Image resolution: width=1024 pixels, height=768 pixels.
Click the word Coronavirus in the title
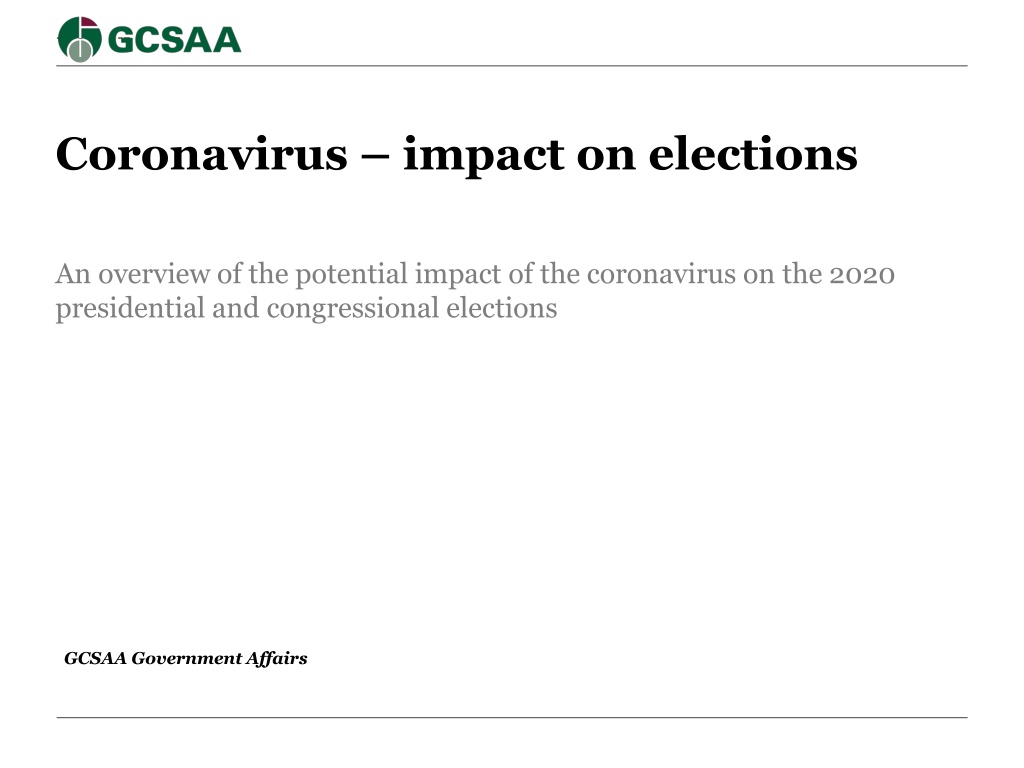202,154
